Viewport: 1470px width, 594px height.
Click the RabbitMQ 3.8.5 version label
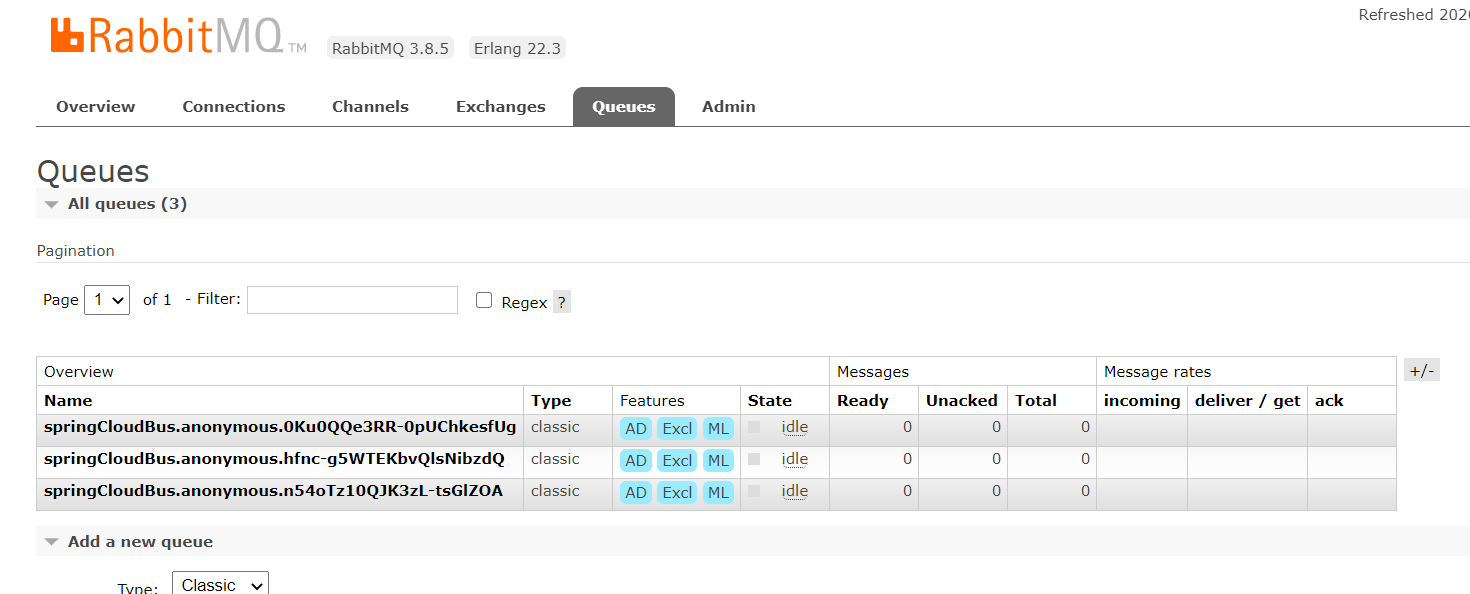390,48
